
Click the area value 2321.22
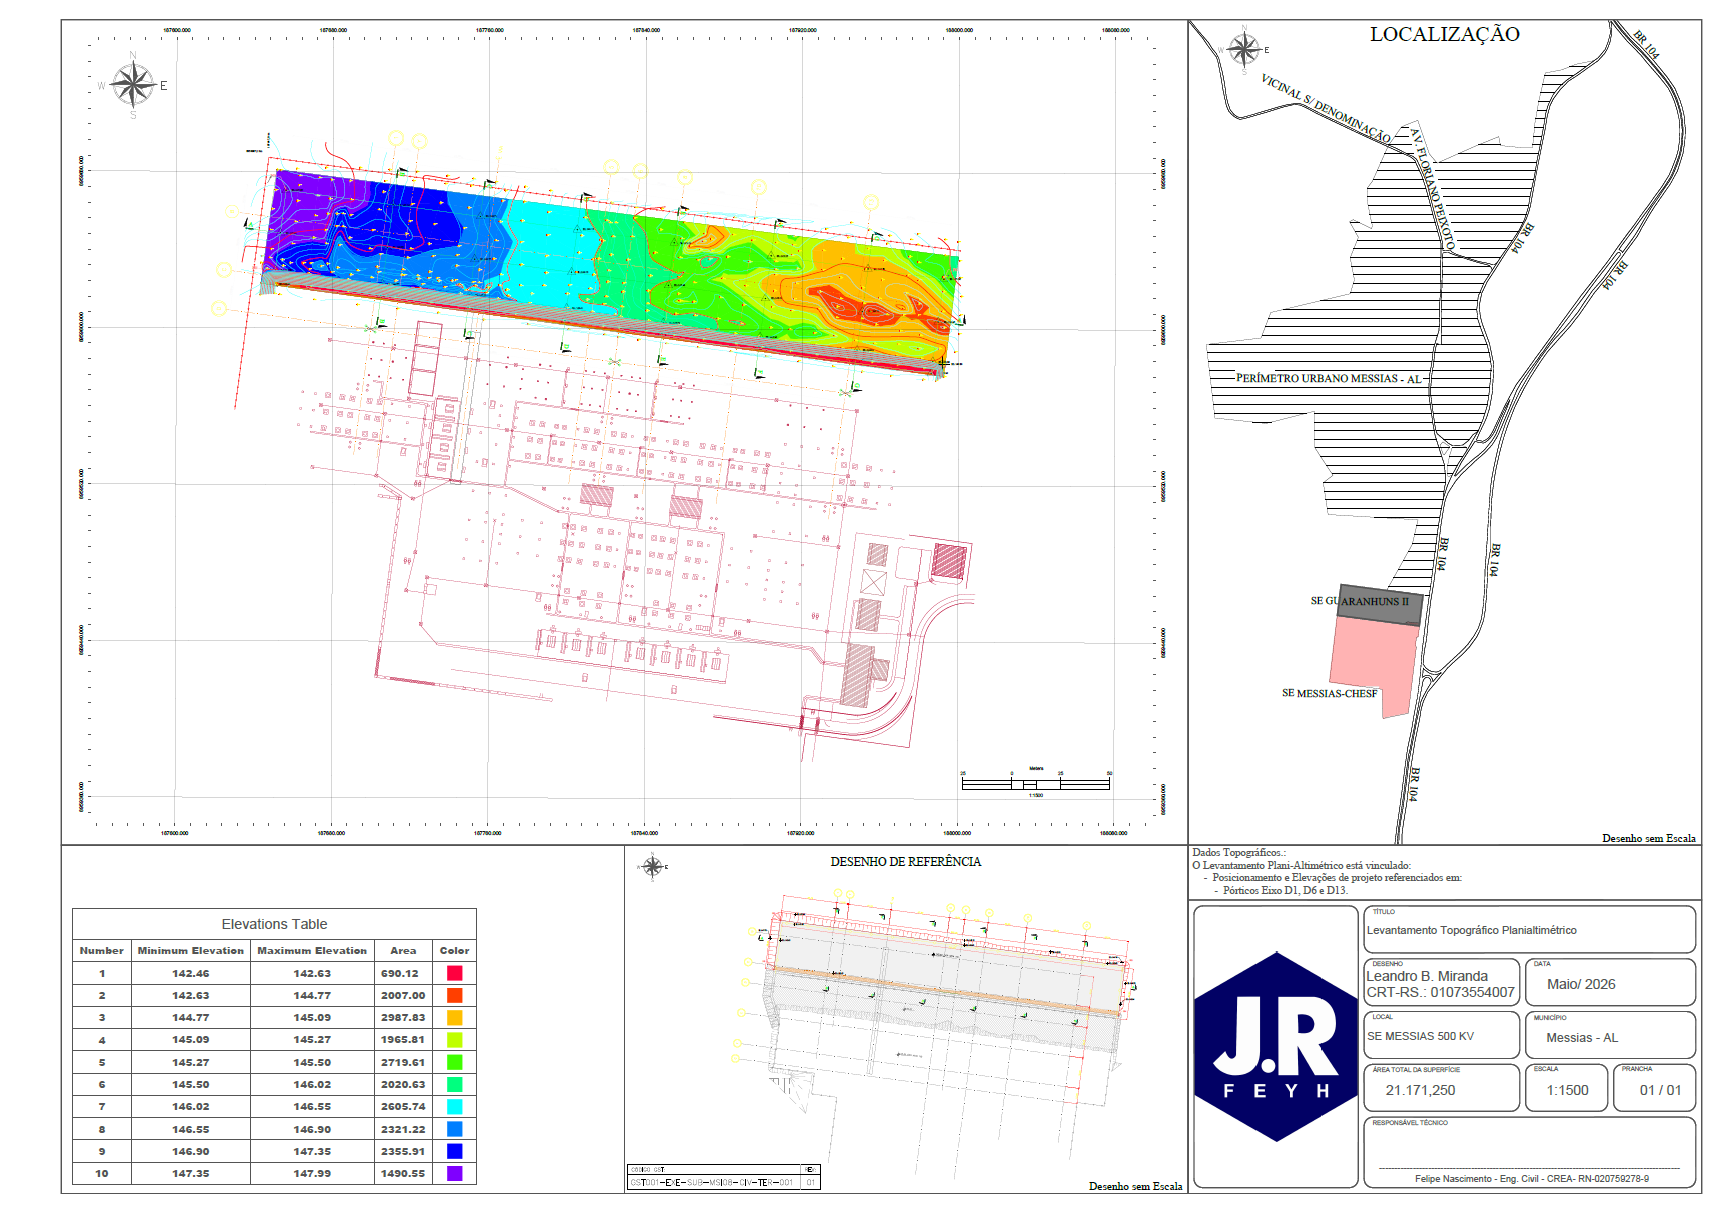pos(403,1129)
